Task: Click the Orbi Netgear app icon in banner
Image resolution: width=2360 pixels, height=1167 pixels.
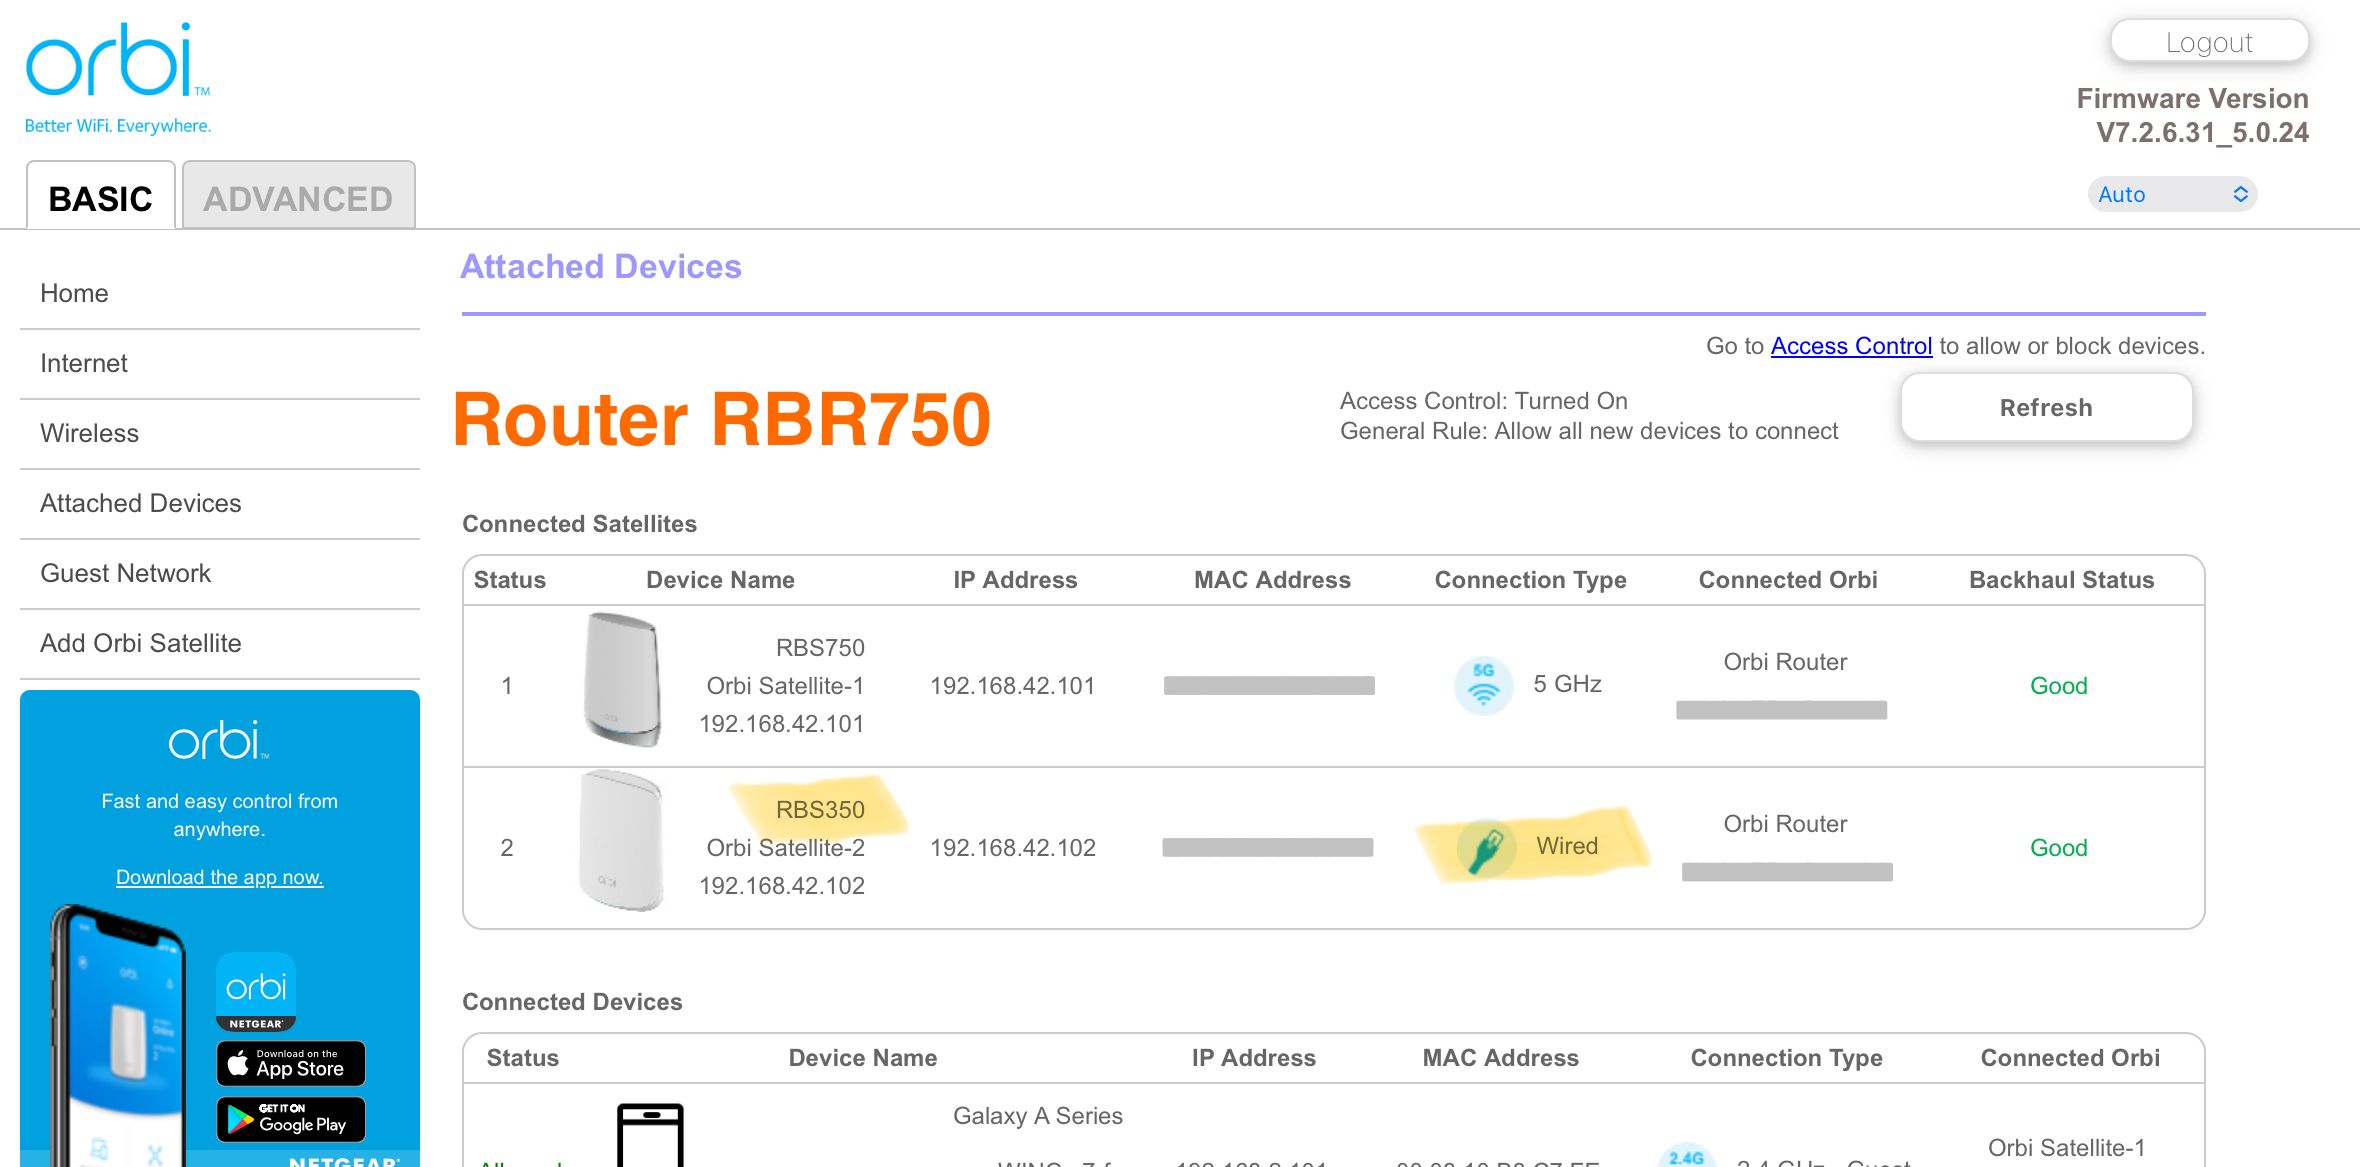Action: (x=256, y=992)
